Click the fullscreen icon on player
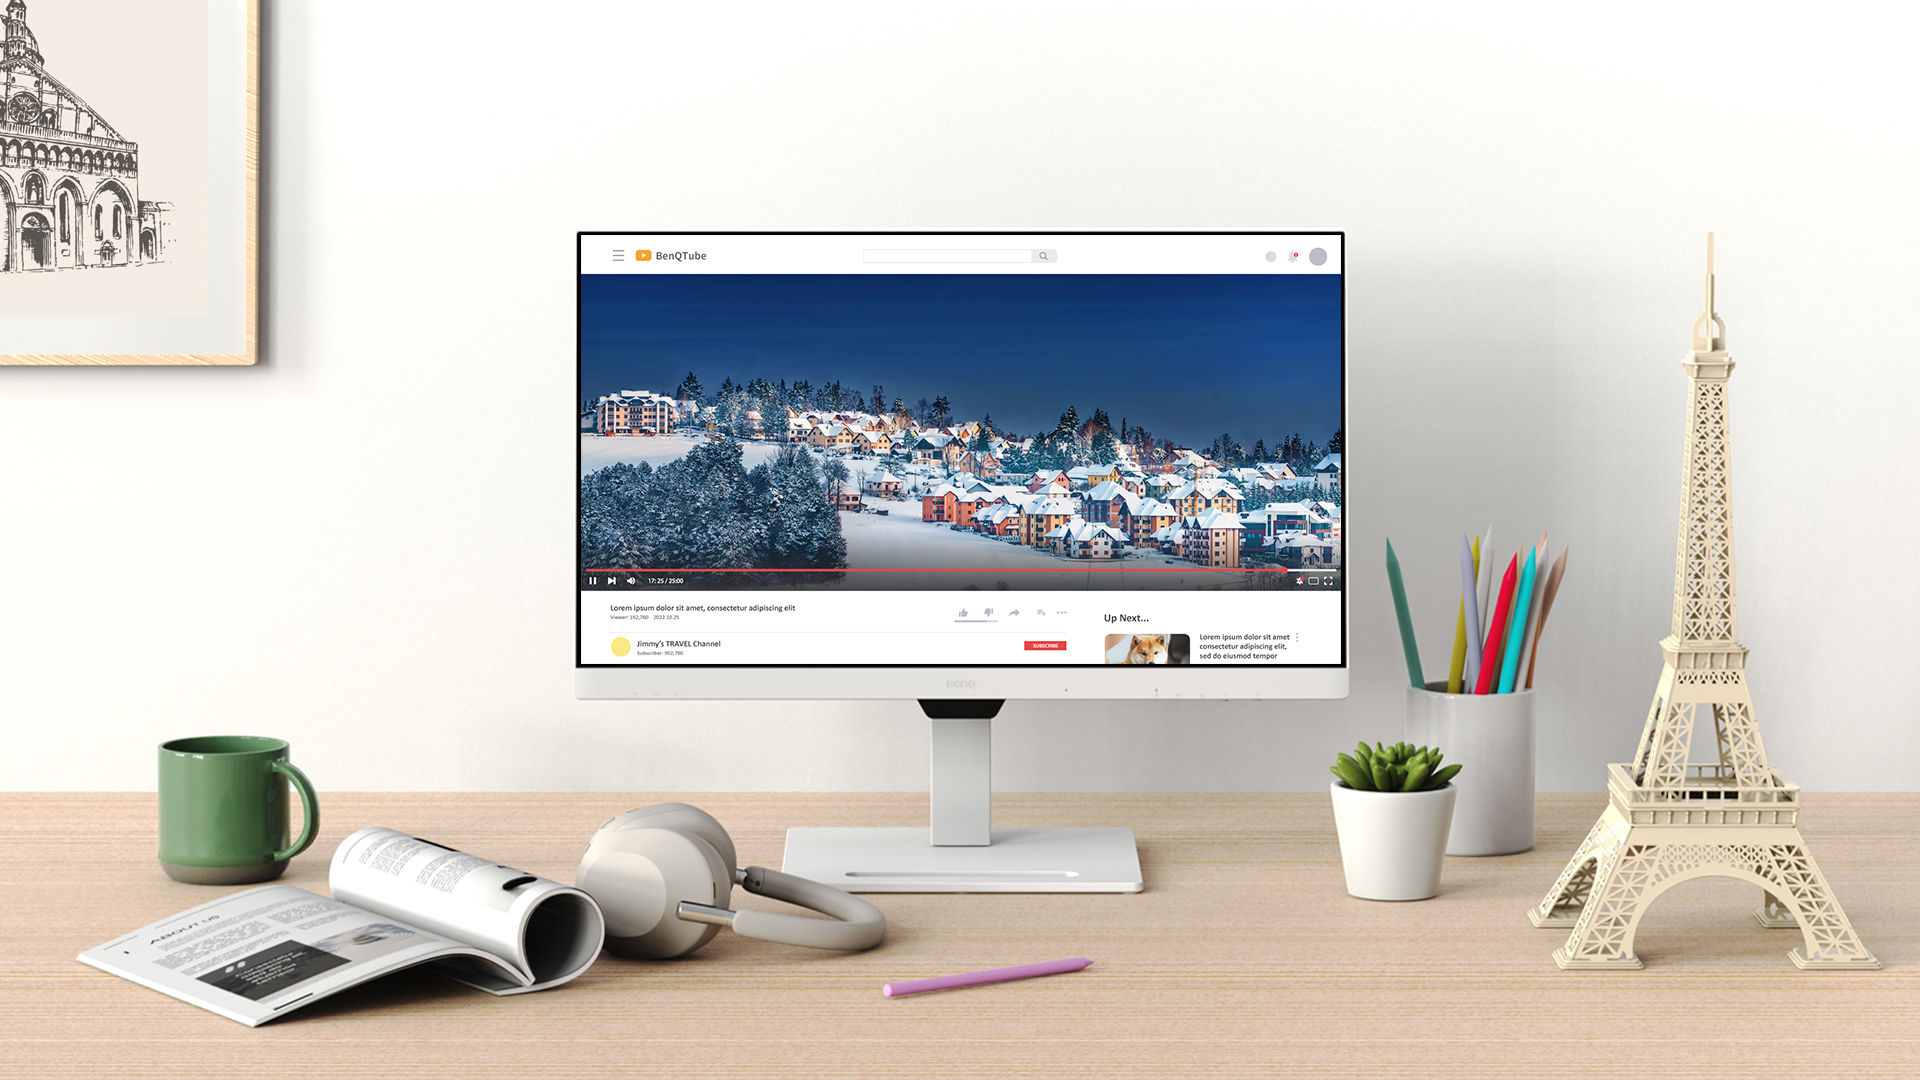Screen dimensions: 1920x1080 (x=1329, y=580)
